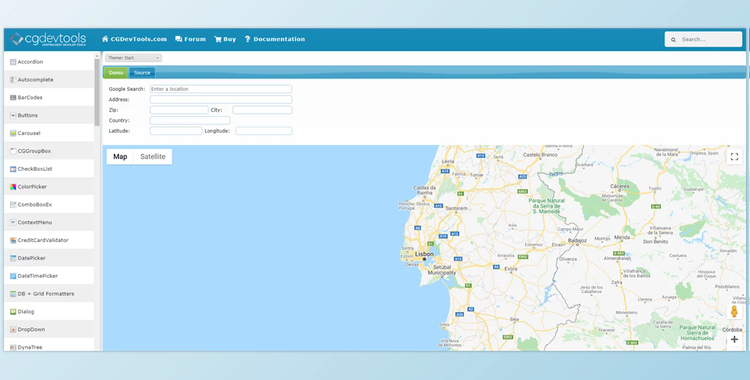Select the Map view type
Screen dimensions: 750x380
pos(120,156)
